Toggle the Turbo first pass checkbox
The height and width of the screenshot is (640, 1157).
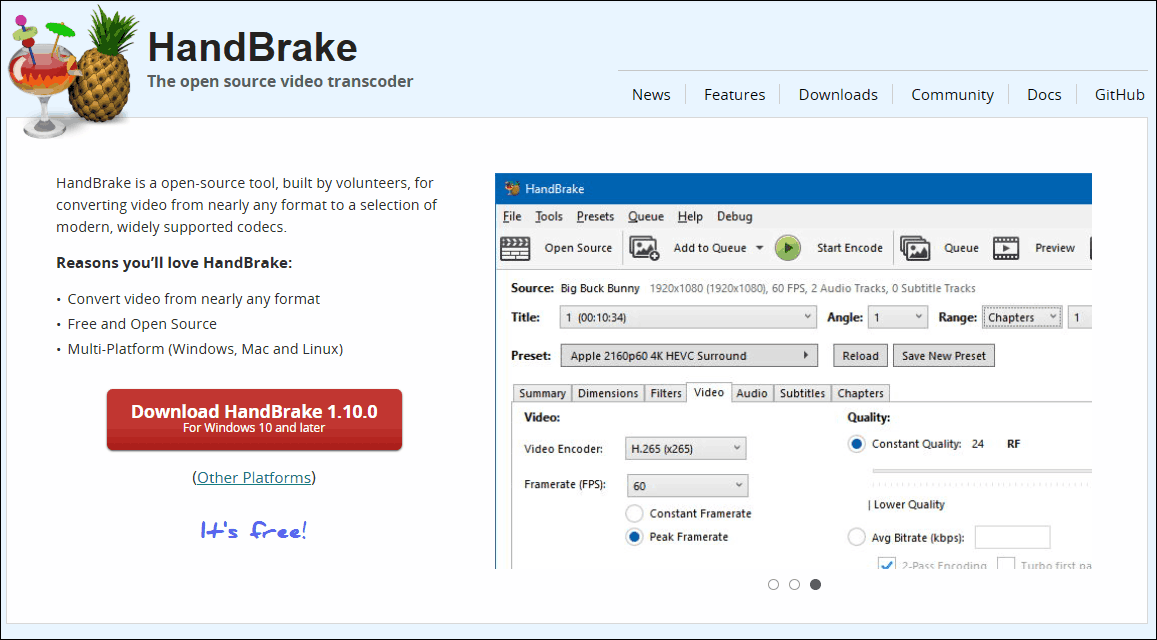(x=1006, y=565)
